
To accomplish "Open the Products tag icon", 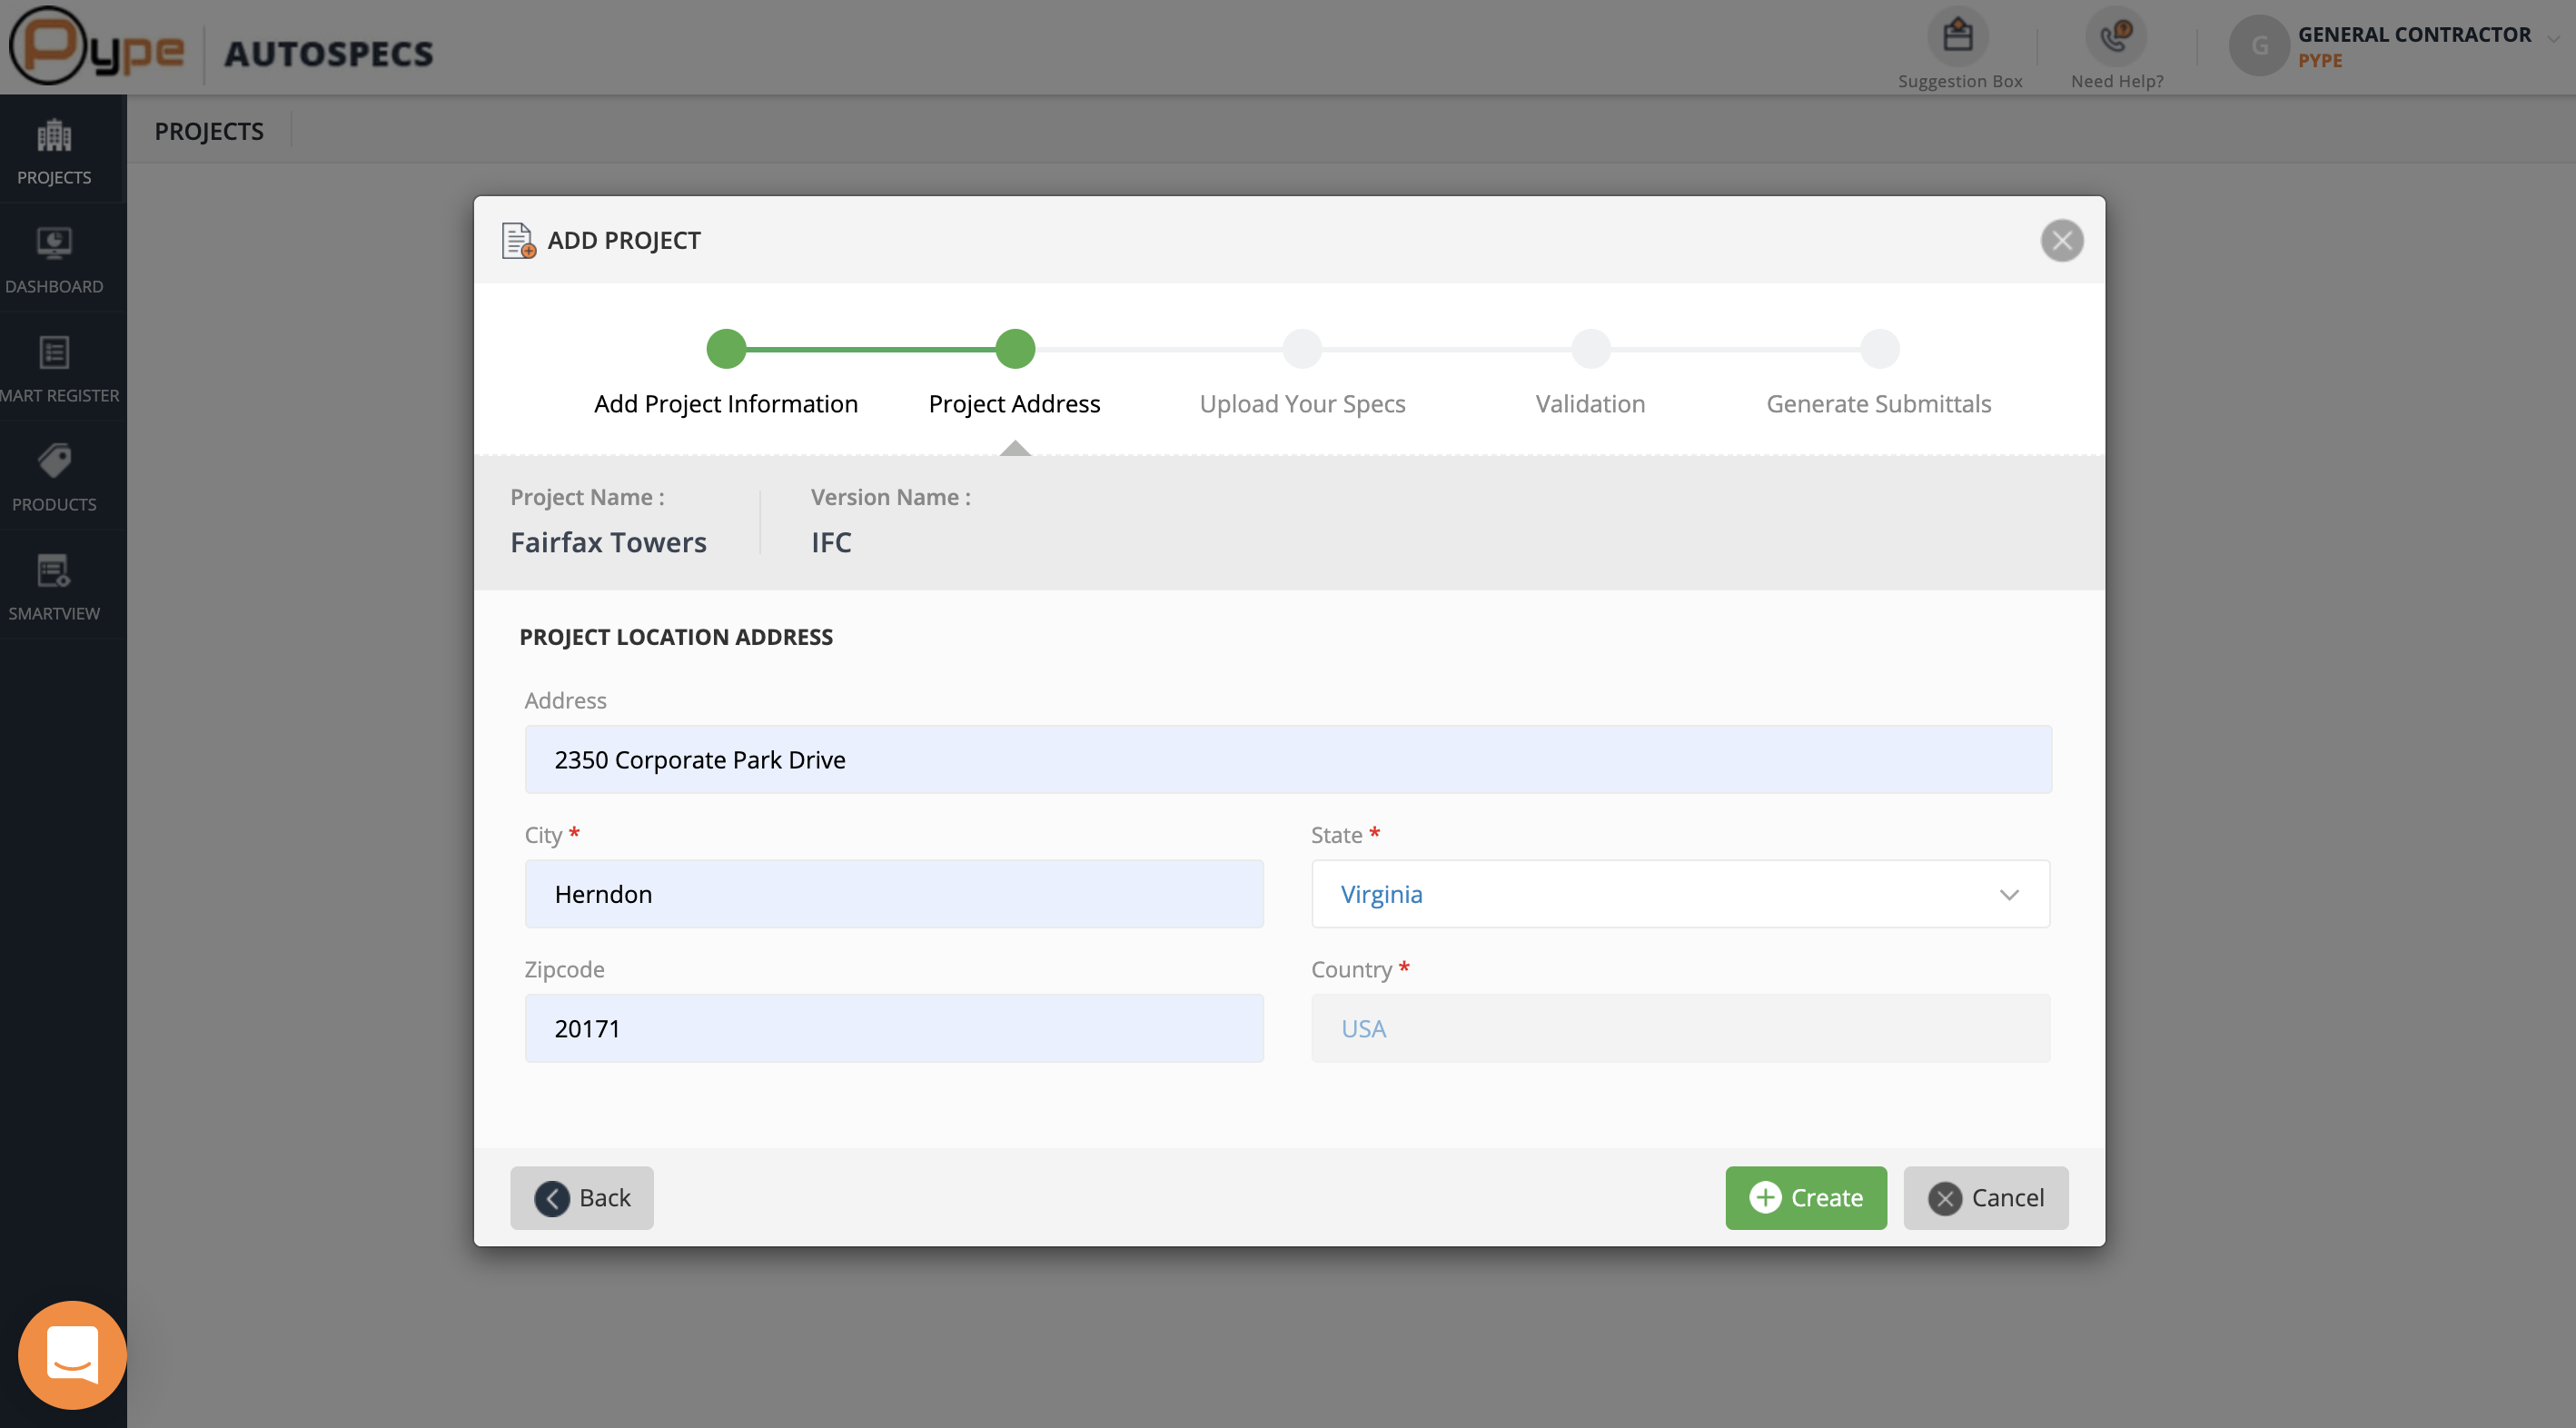I will pos(54,461).
